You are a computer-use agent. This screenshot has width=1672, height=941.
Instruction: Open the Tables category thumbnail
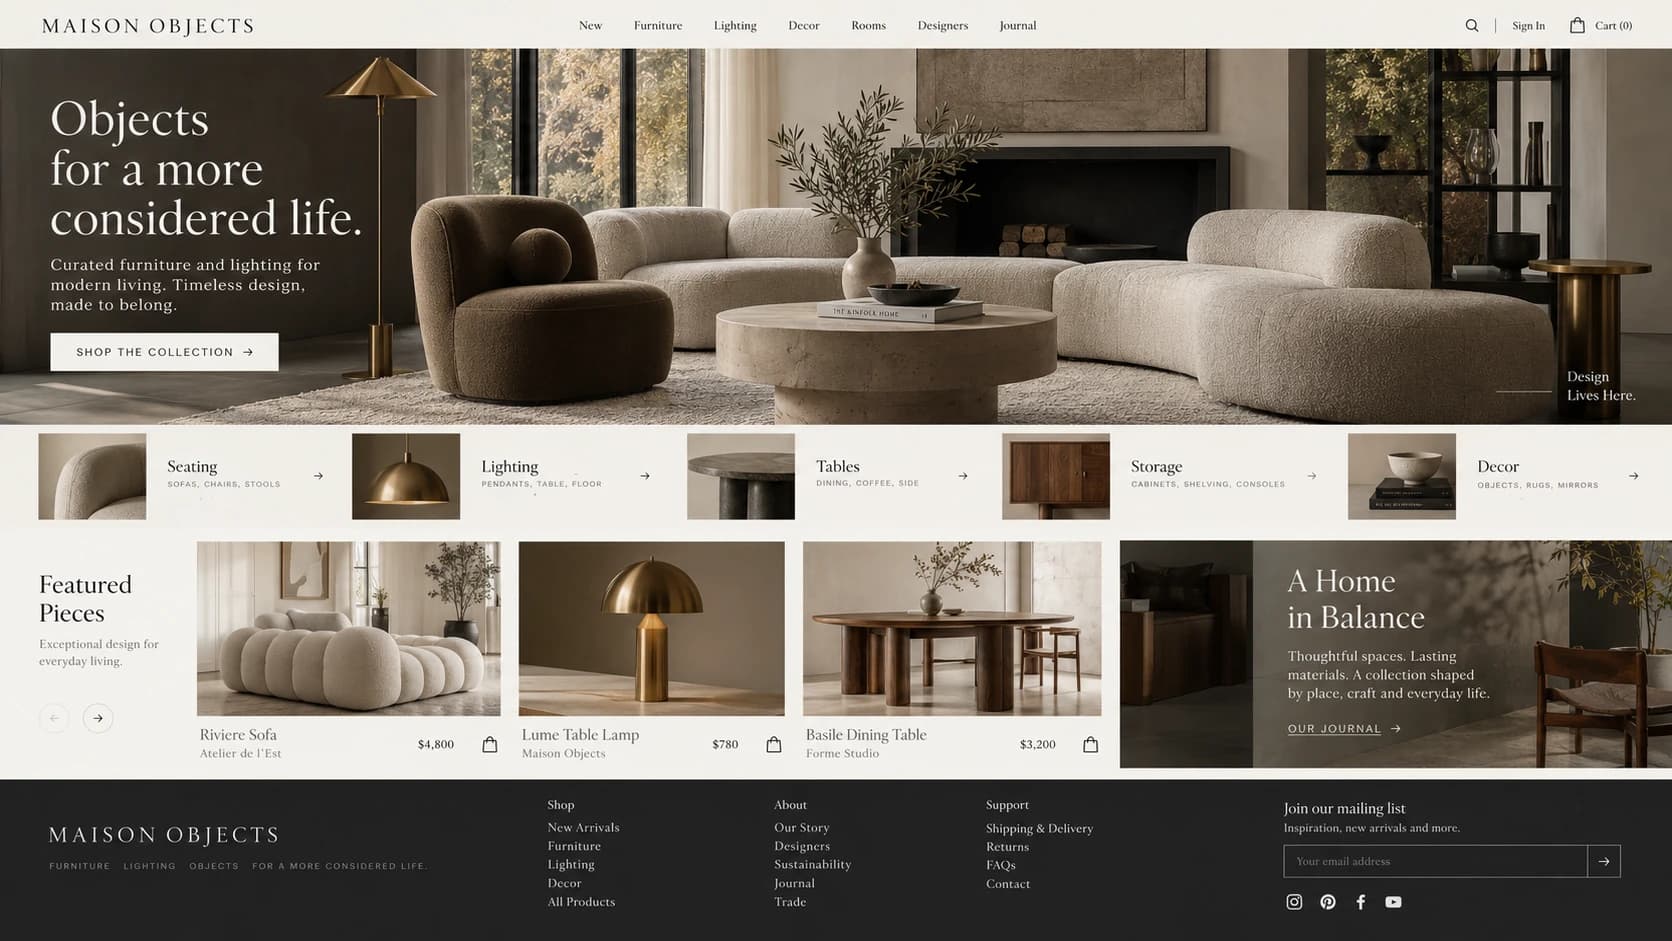tap(741, 476)
